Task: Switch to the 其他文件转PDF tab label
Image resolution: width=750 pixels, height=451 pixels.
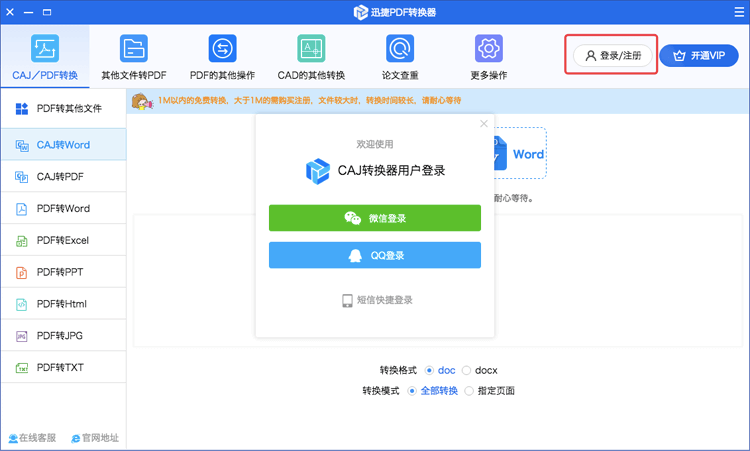Action: [133, 76]
